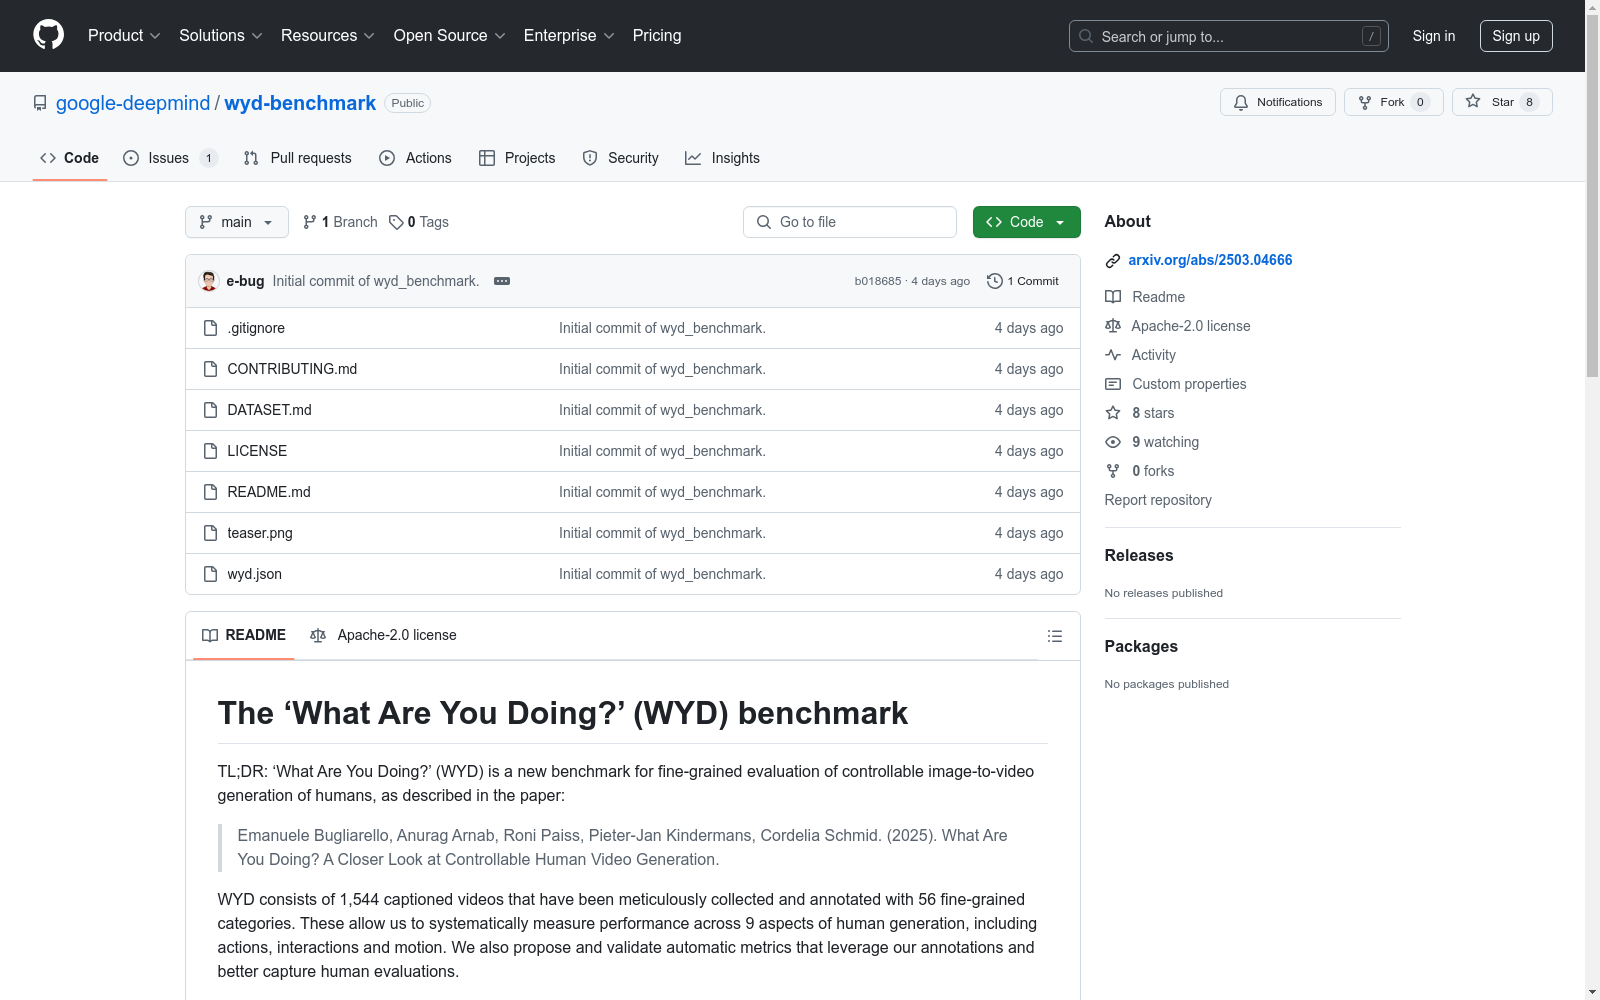The height and width of the screenshot is (1000, 1600).
Task: Click the file icon next to .gitignore
Action: tap(210, 328)
